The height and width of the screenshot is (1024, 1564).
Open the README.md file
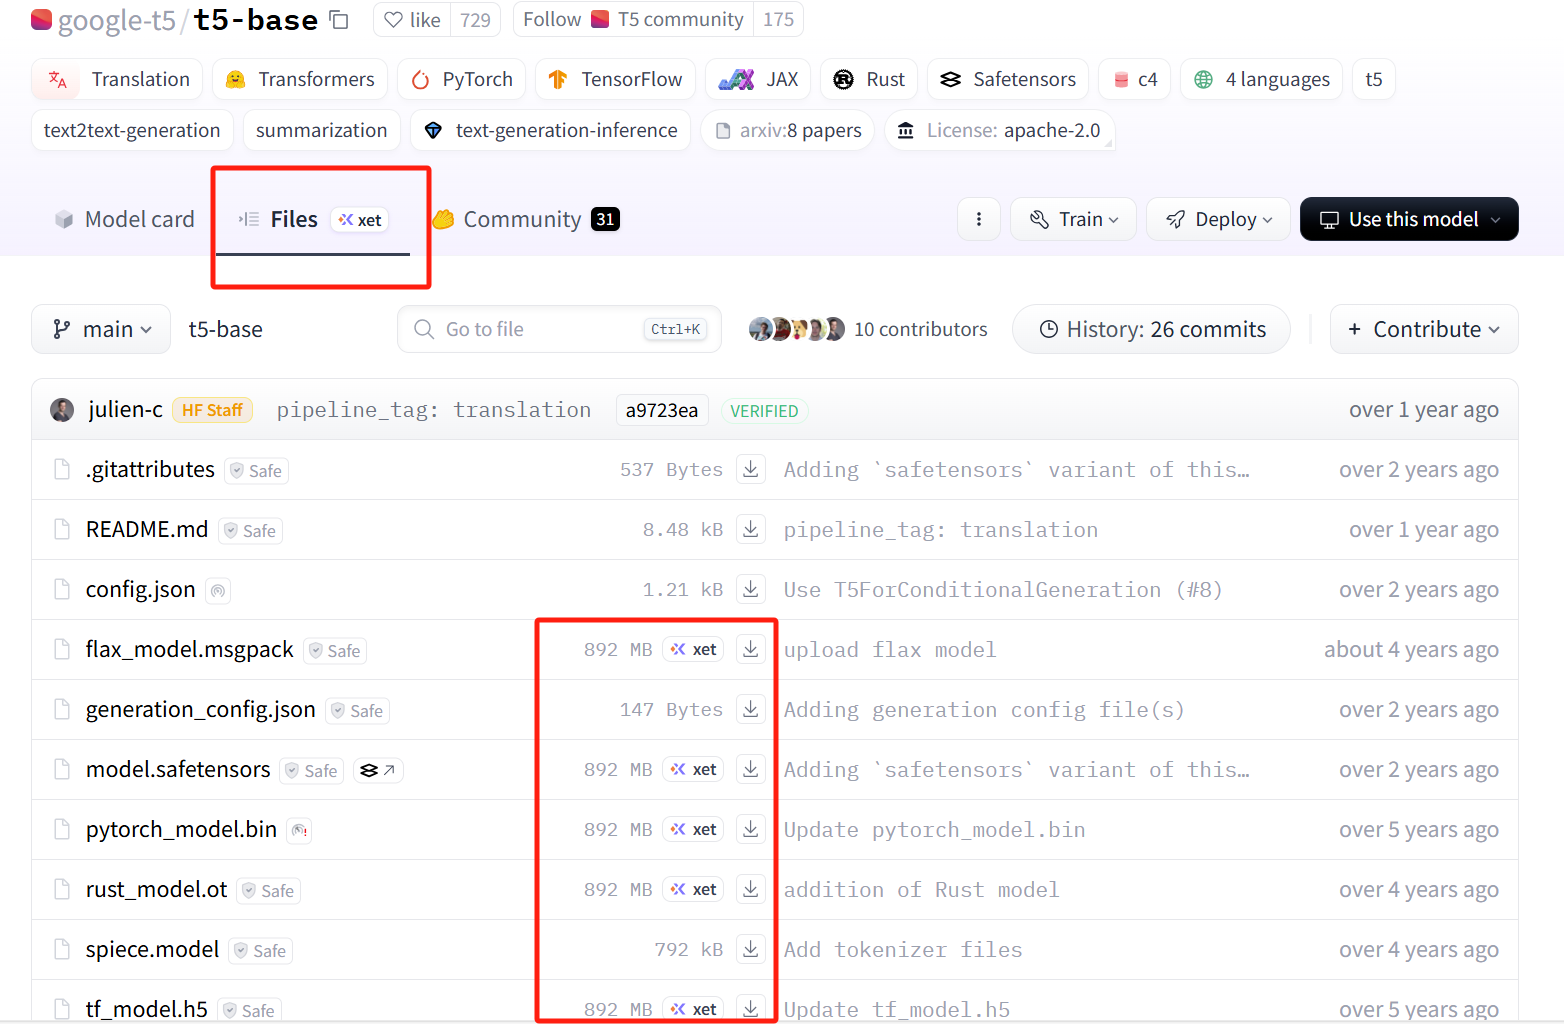point(147,529)
